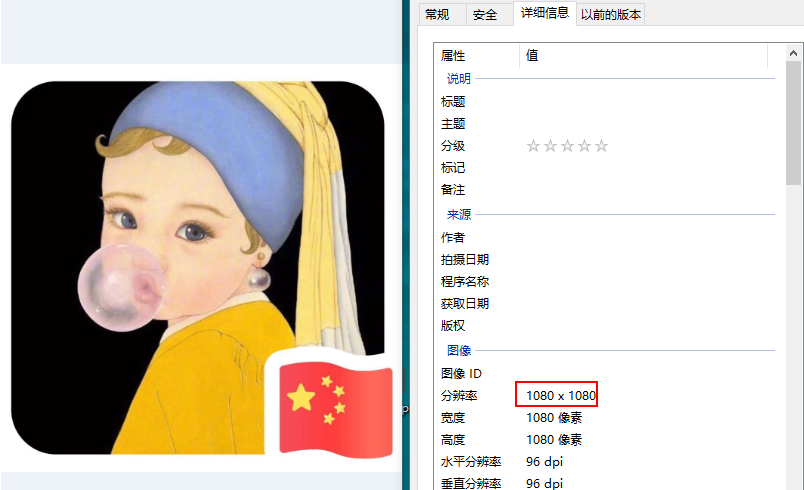Image resolution: width=804 pixels, height=490 pixels.
Task: Select the 分辨率 value 1080 x 1080
Action: [x=561, y=396]
